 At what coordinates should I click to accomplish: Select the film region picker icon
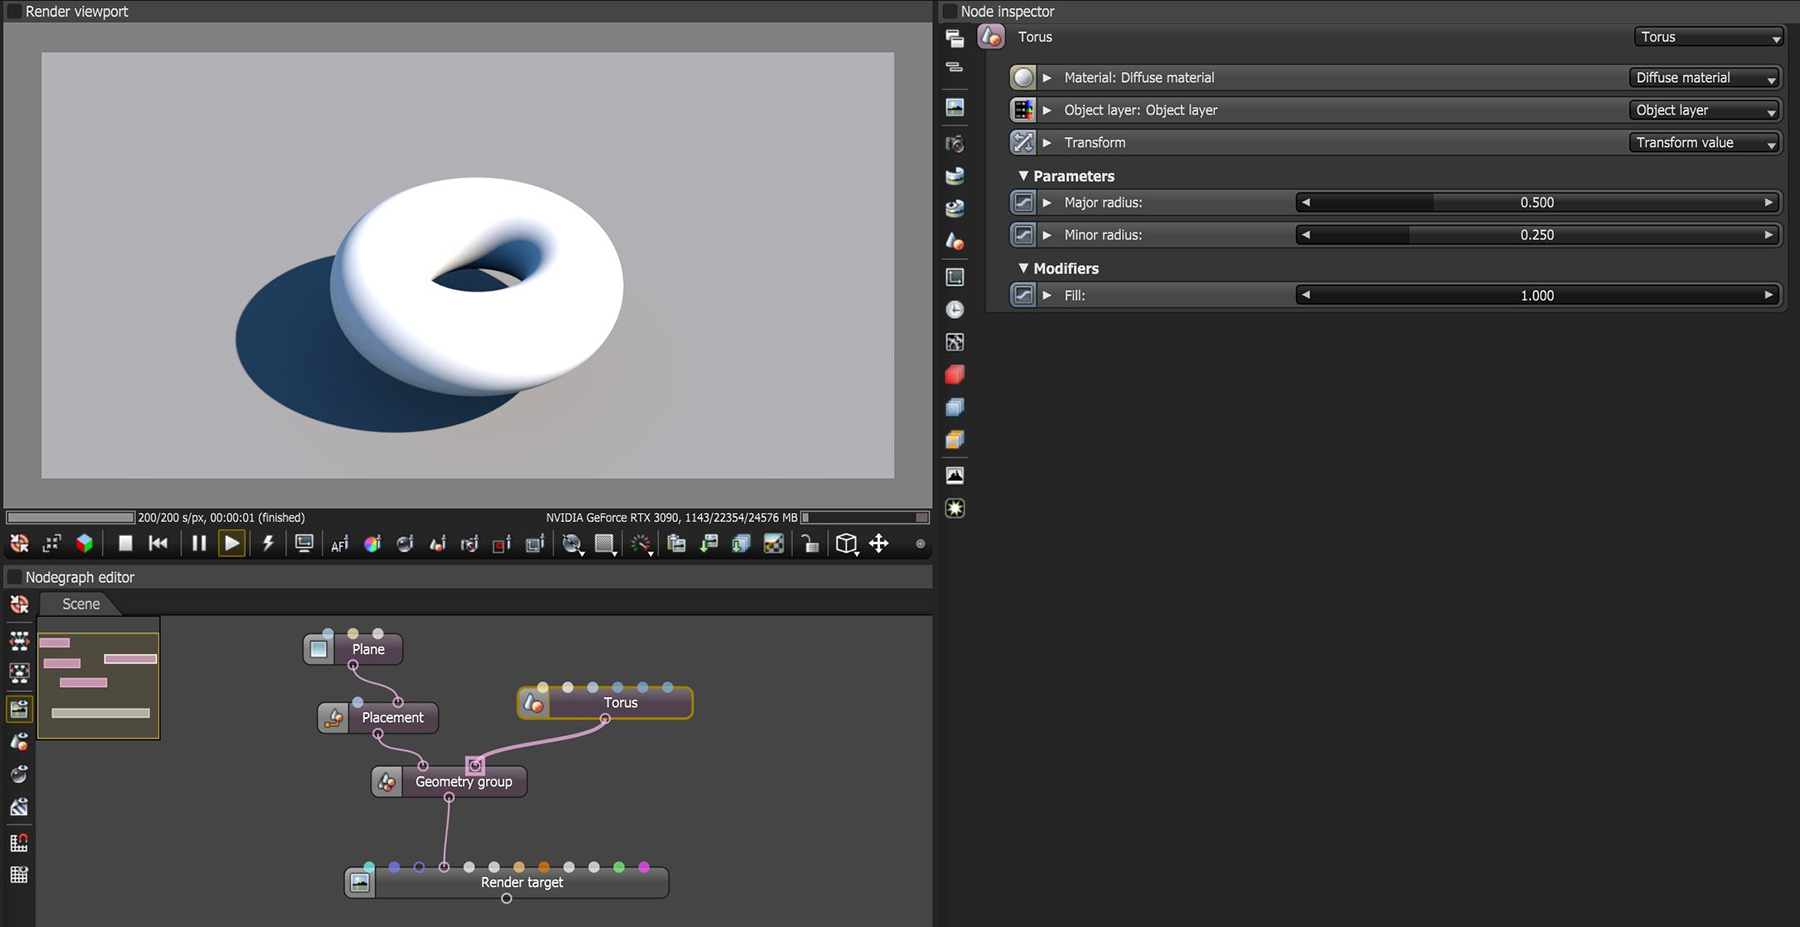point(535,543)
